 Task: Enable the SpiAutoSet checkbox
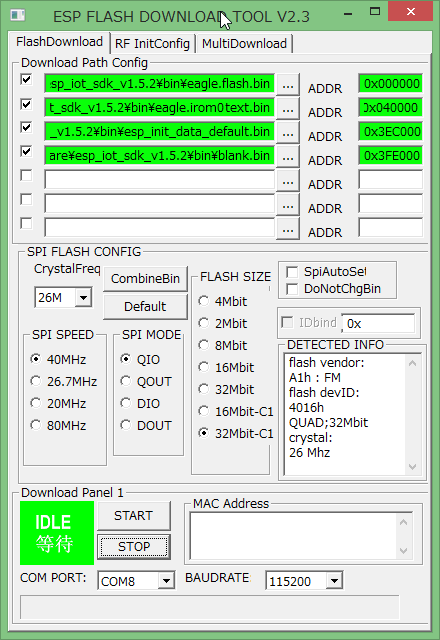(292, 272)
